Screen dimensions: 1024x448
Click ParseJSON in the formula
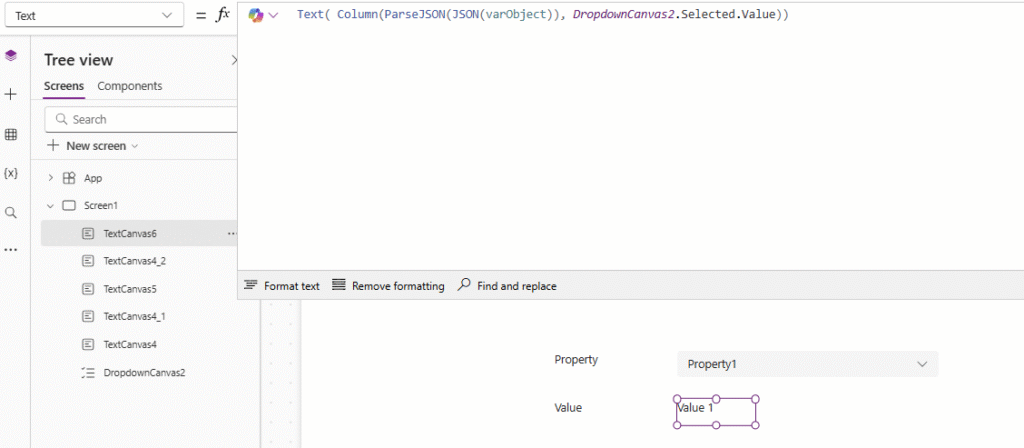pos(414,15)
